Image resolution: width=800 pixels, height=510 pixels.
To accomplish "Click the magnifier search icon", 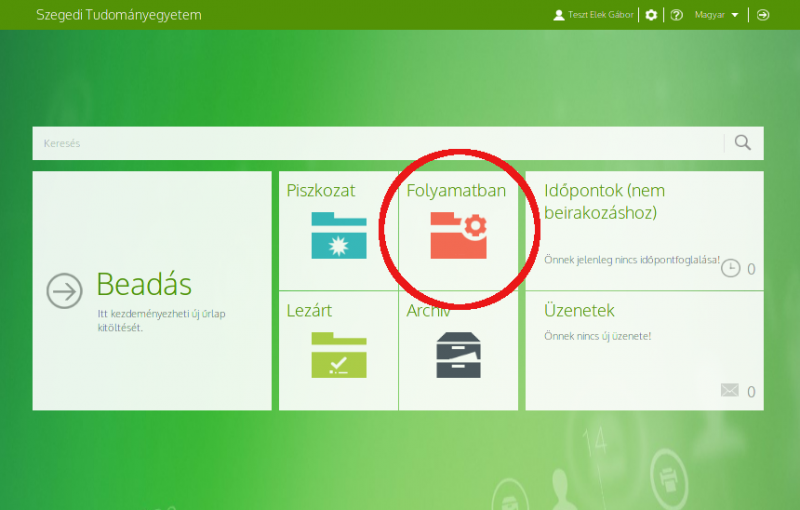I will (x=742, y=143).
